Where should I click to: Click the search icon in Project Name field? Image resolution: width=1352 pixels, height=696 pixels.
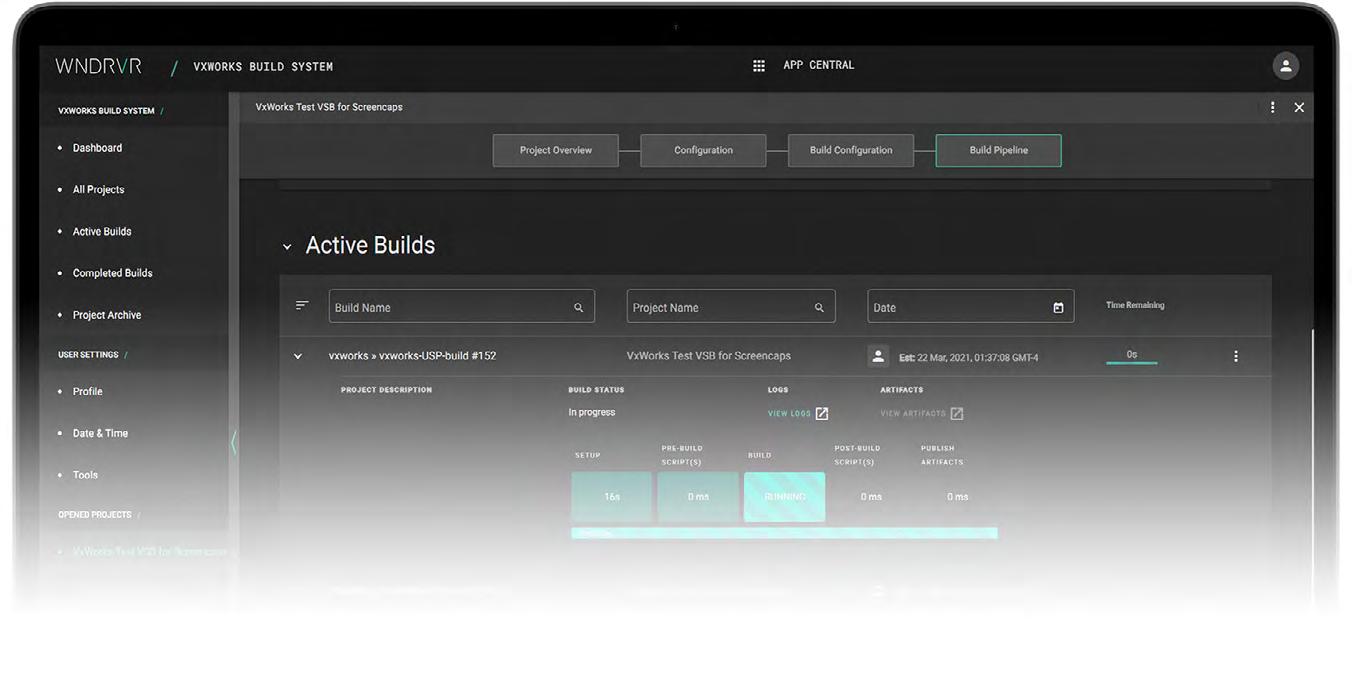(x=819, y=308)
